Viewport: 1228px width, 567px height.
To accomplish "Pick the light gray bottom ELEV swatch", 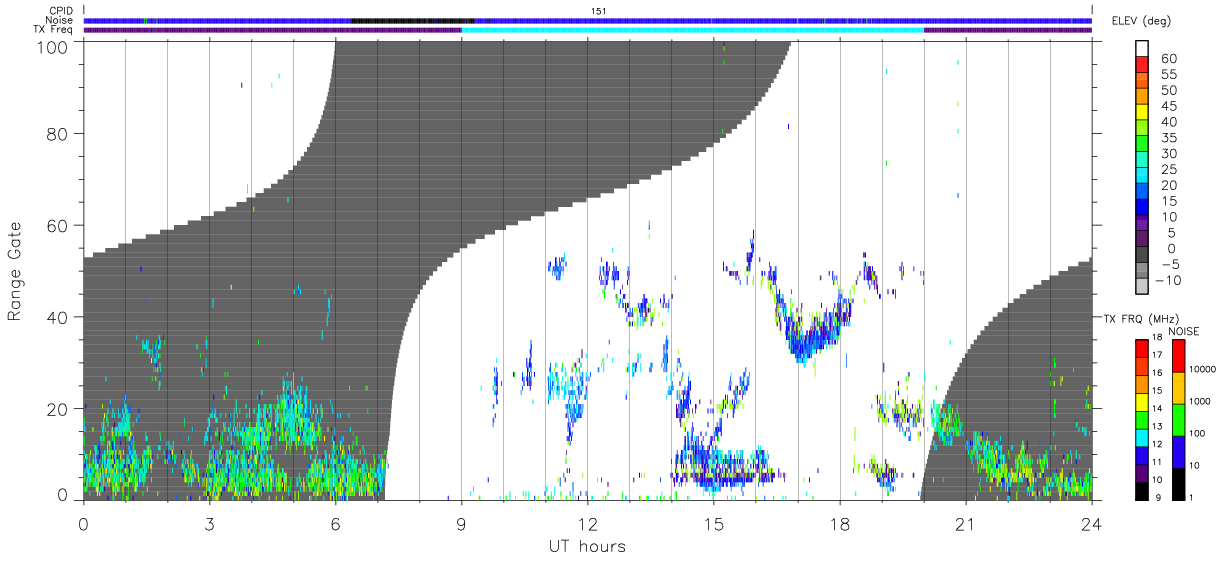I will [1143, 288].
